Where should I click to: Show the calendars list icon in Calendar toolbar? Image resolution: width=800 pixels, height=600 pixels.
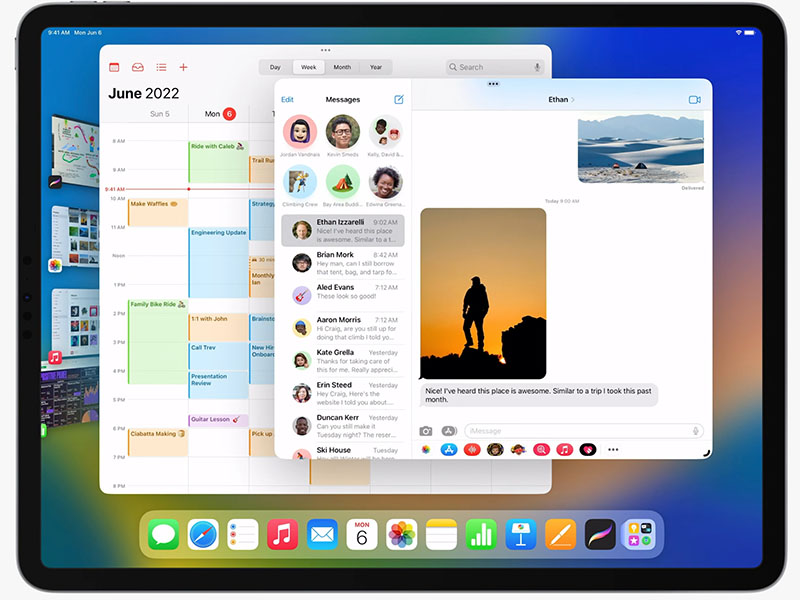coord(160,67)
